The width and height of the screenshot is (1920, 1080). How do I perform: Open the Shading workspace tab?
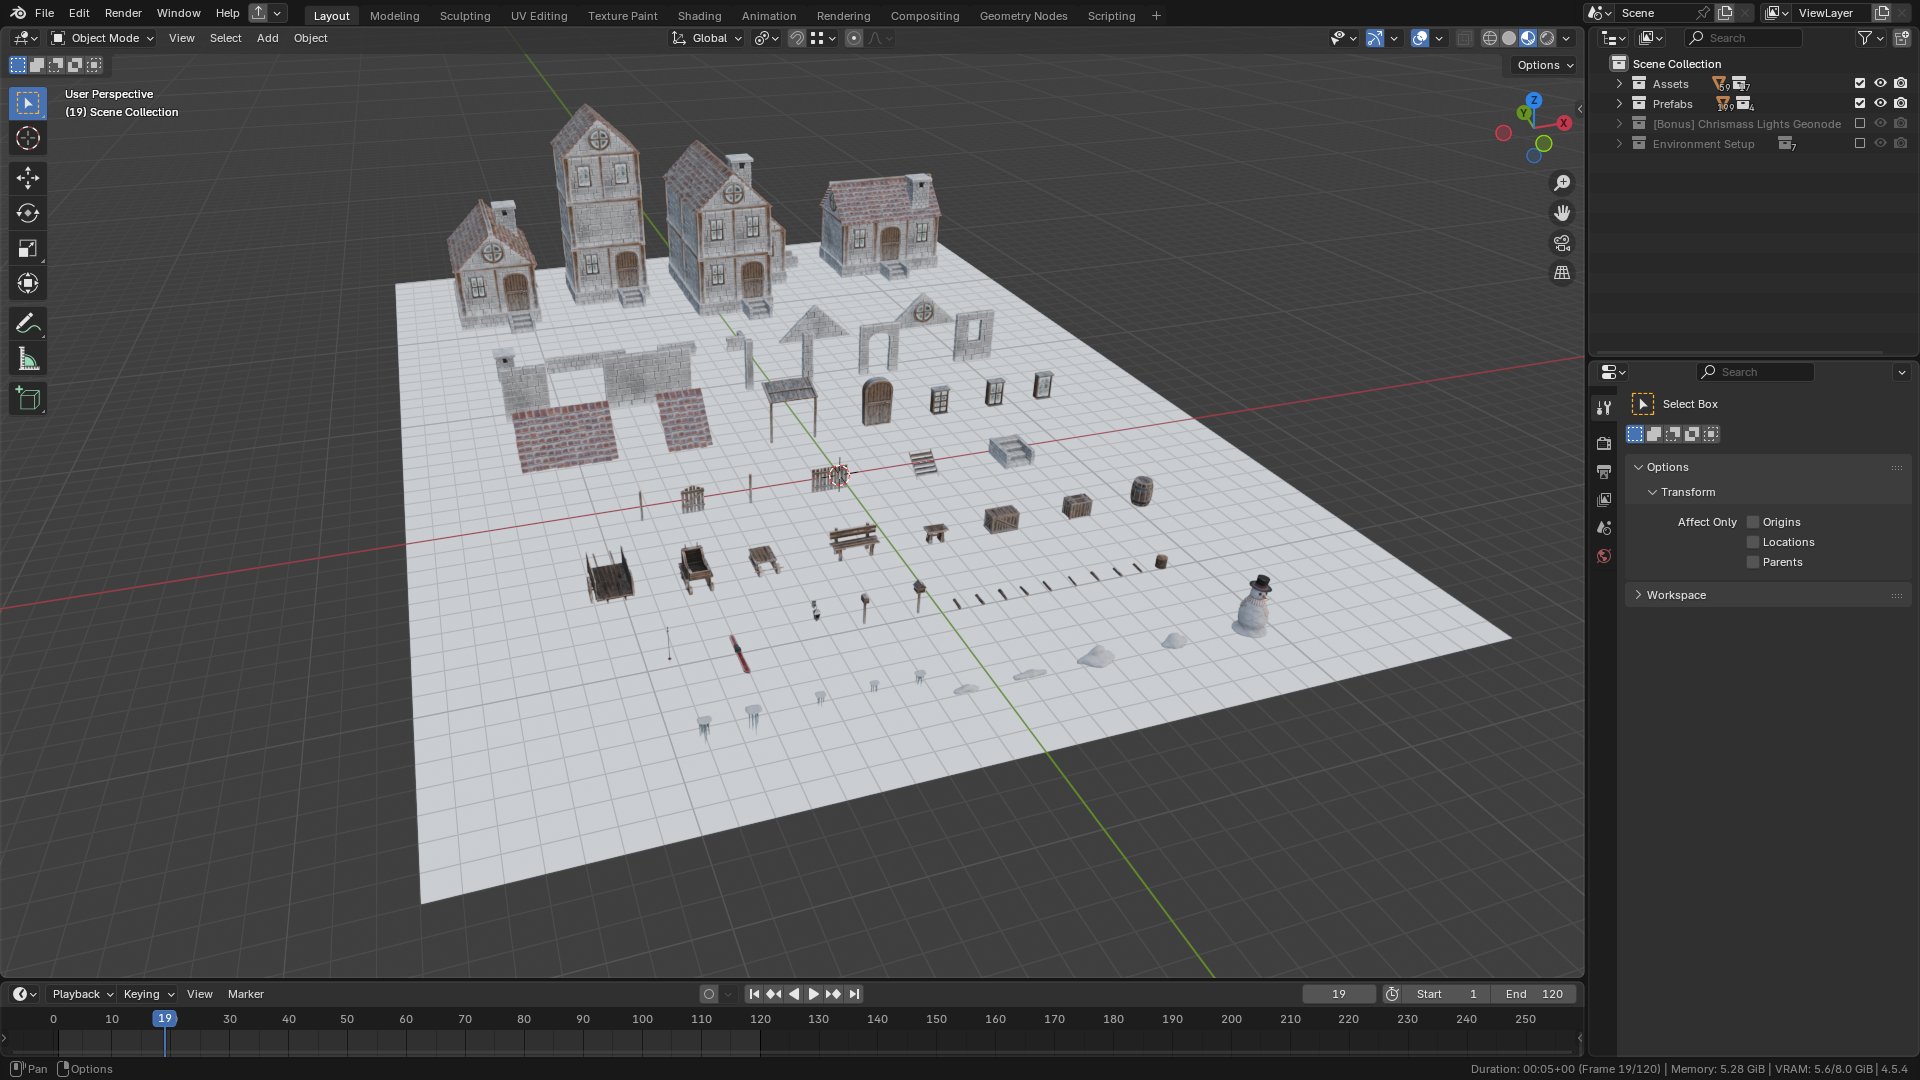point(699,15)
